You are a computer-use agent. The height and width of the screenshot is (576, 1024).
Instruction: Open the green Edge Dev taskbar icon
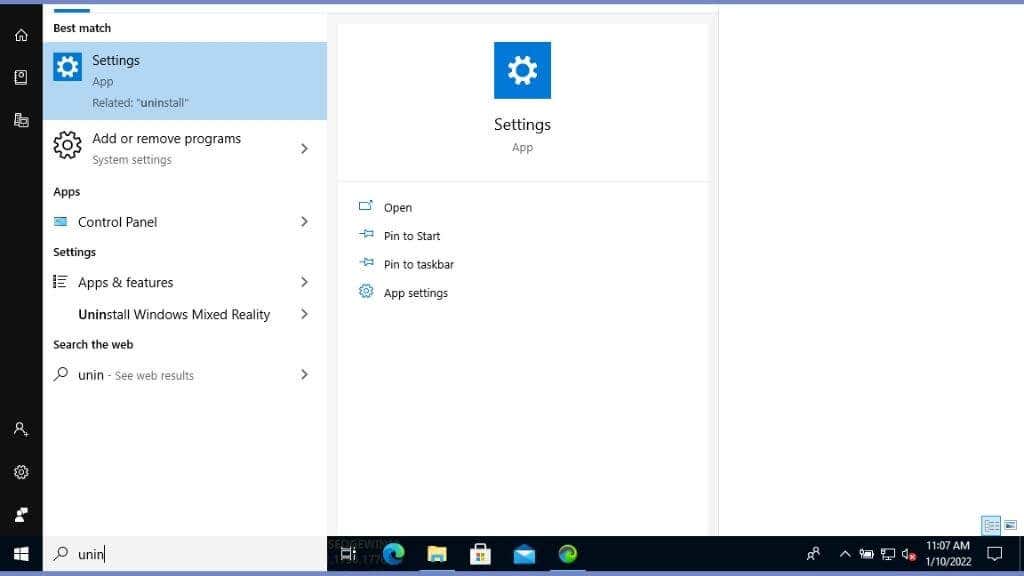(568, 554)
